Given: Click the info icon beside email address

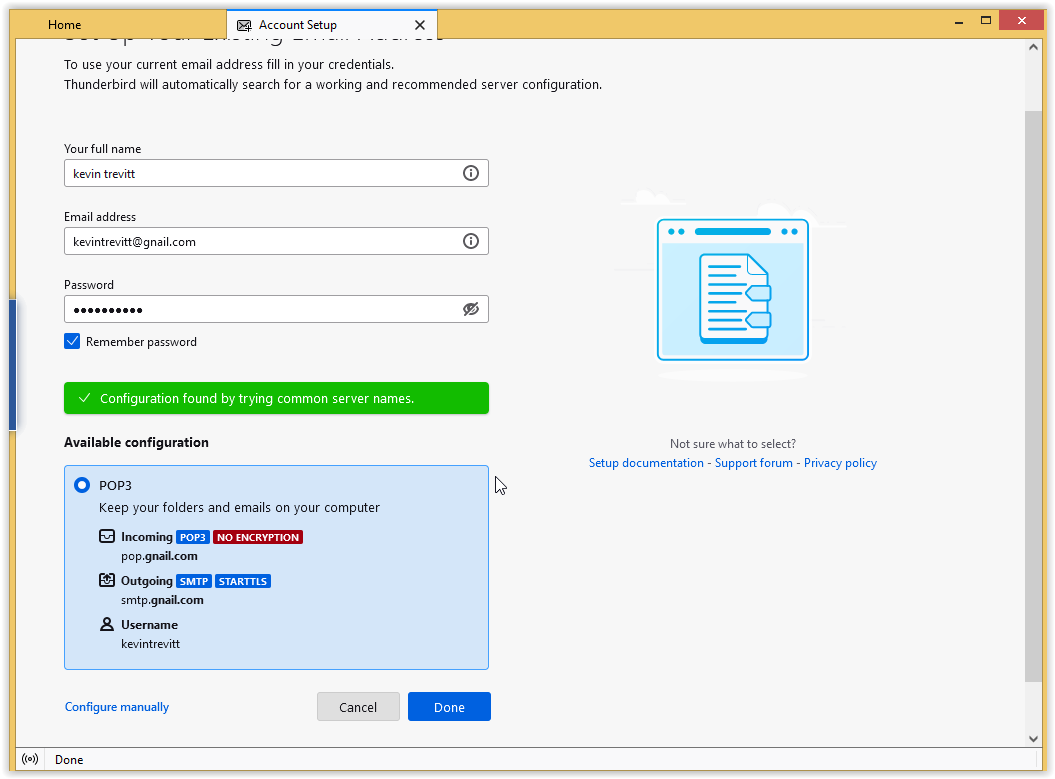Looking at the screenshot, I should point(471,241).
